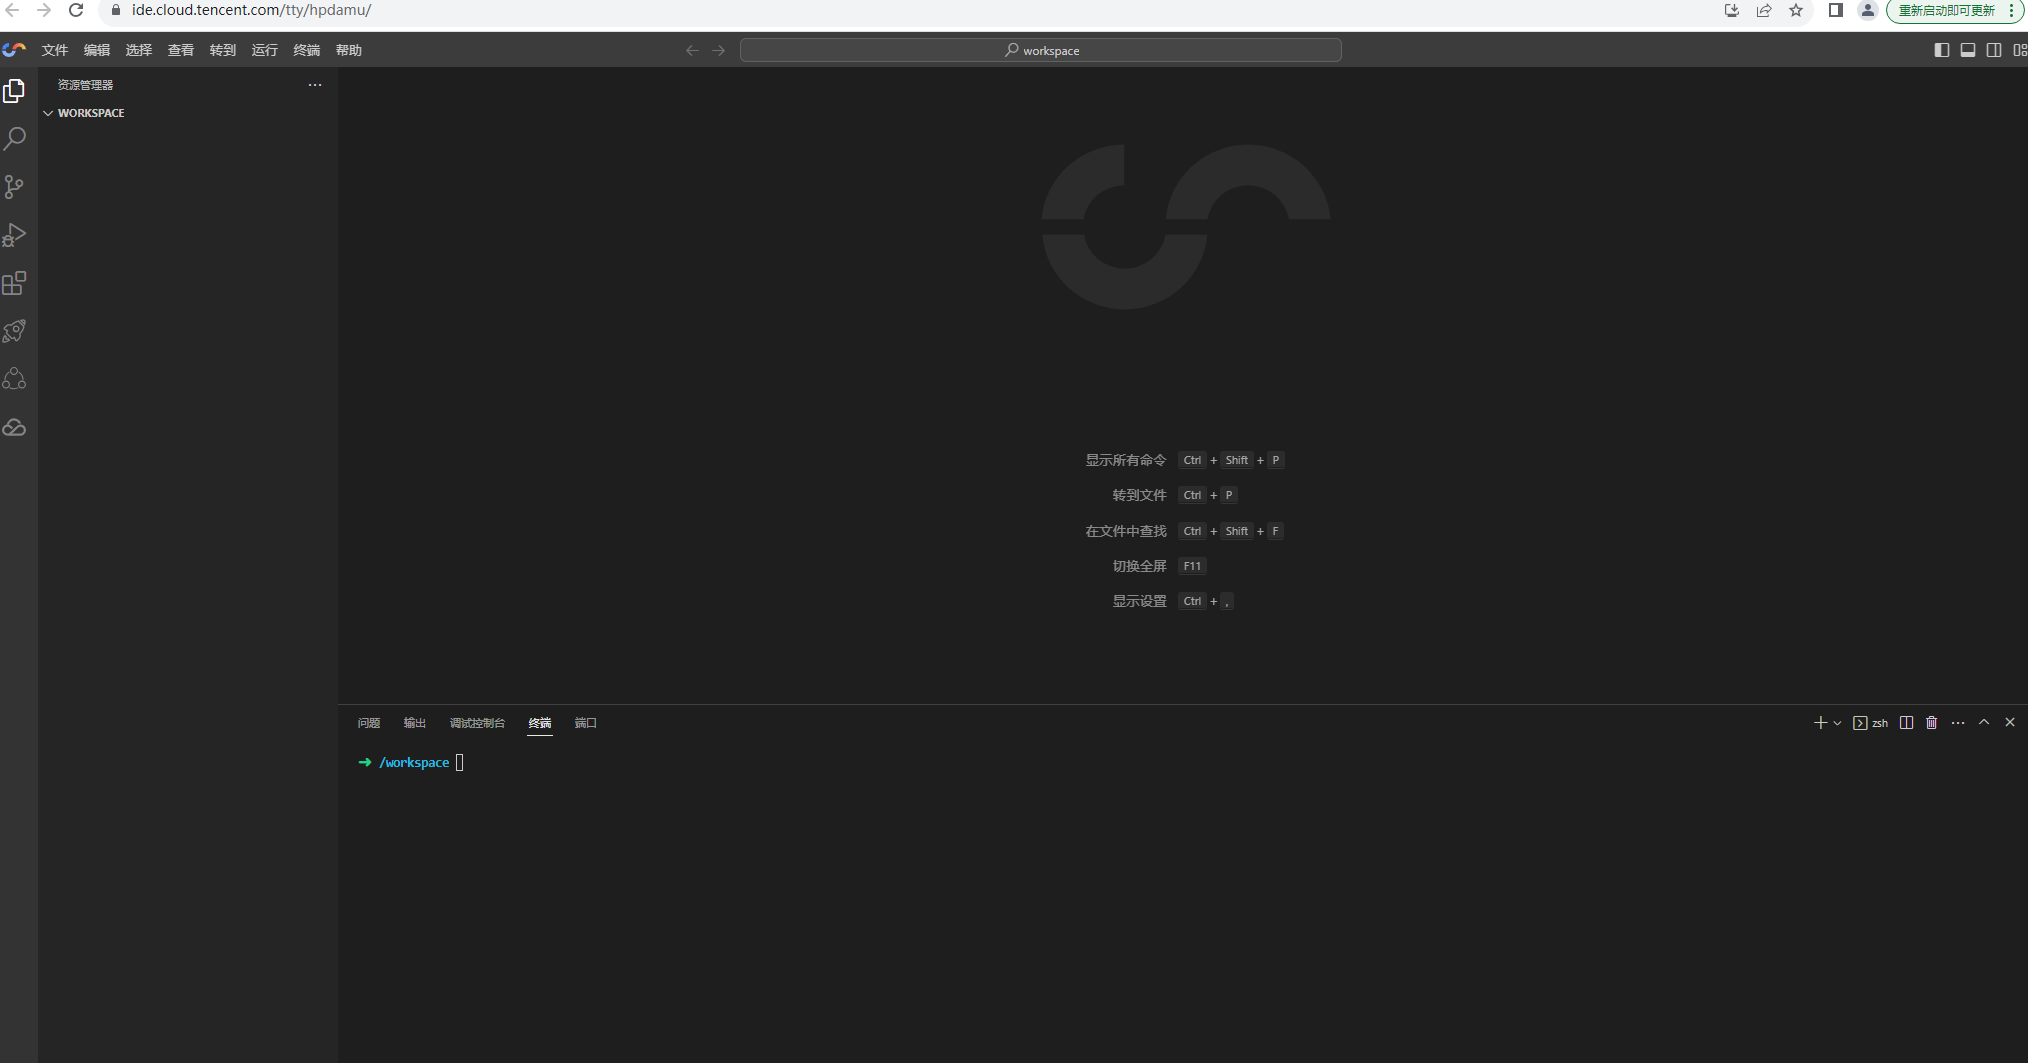This screenshot has width=2028, height=1063.
Task: Open the new terminal profile dropdown arrow
Action: click(1837, 723)
